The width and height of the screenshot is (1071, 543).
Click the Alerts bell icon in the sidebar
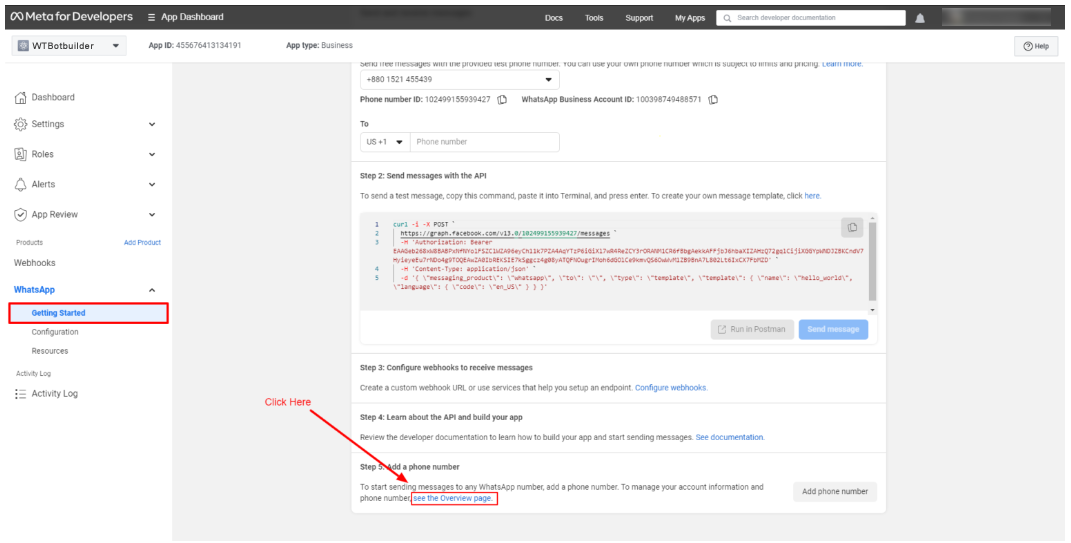20,184
